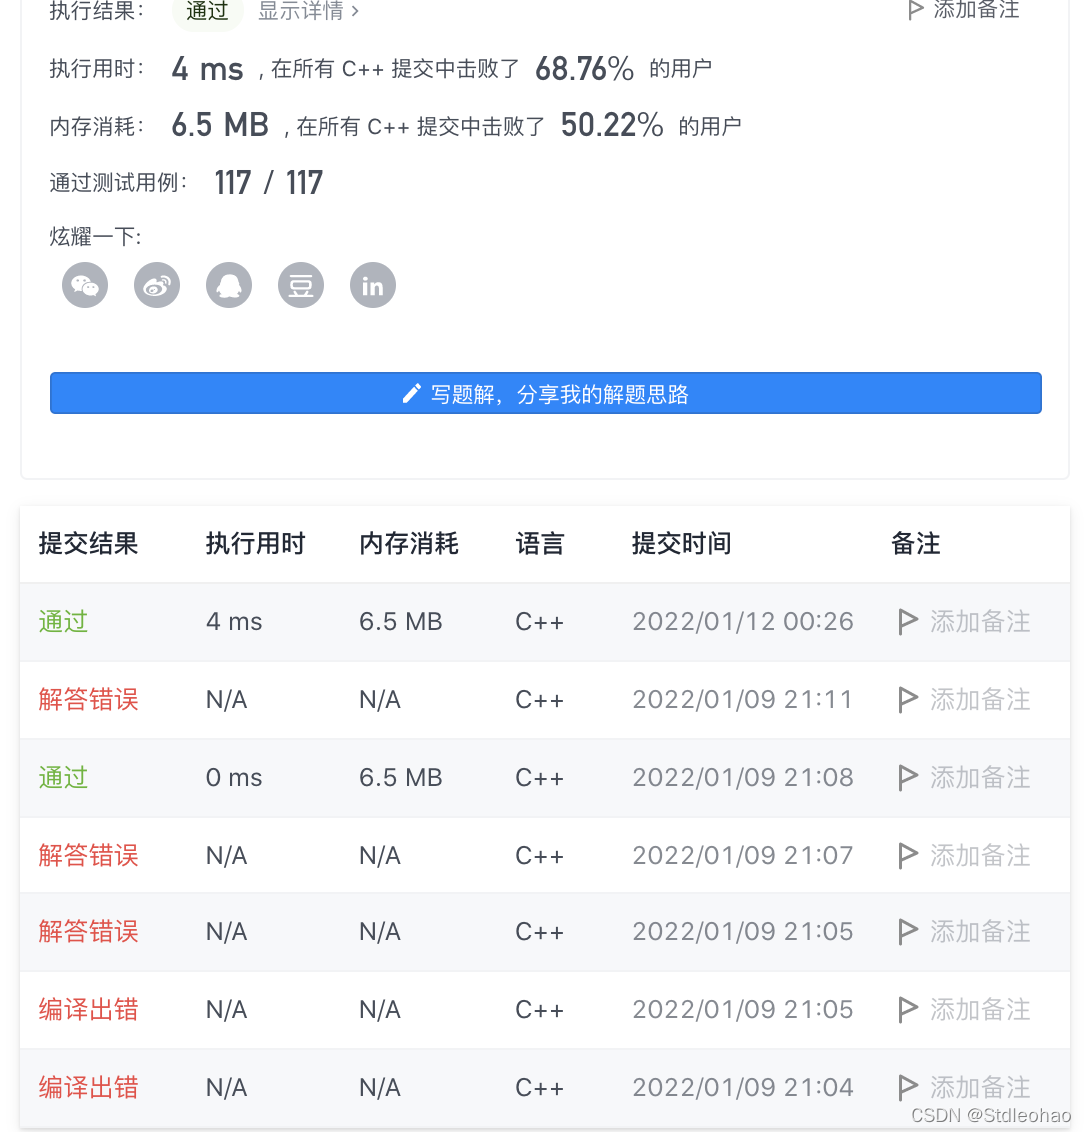Click the 50.22% memory percentile value

pos(612,125)
